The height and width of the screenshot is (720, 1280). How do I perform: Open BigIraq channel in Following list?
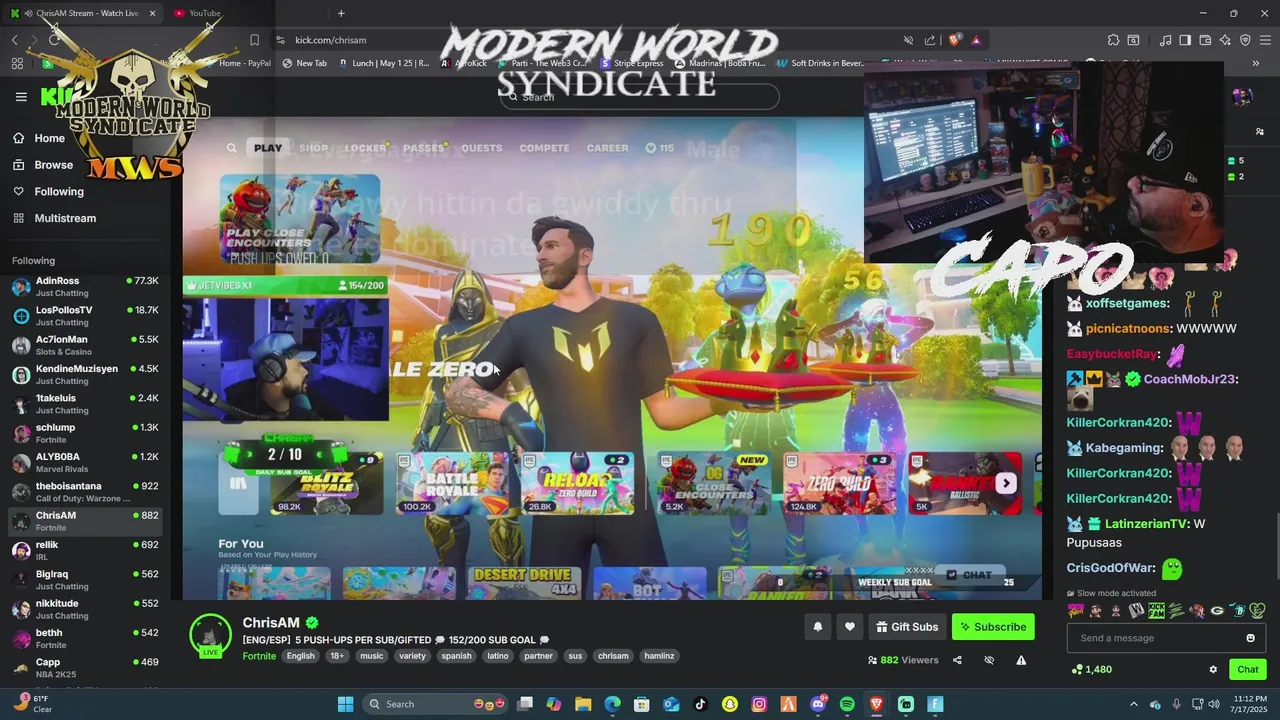[85, 580]
